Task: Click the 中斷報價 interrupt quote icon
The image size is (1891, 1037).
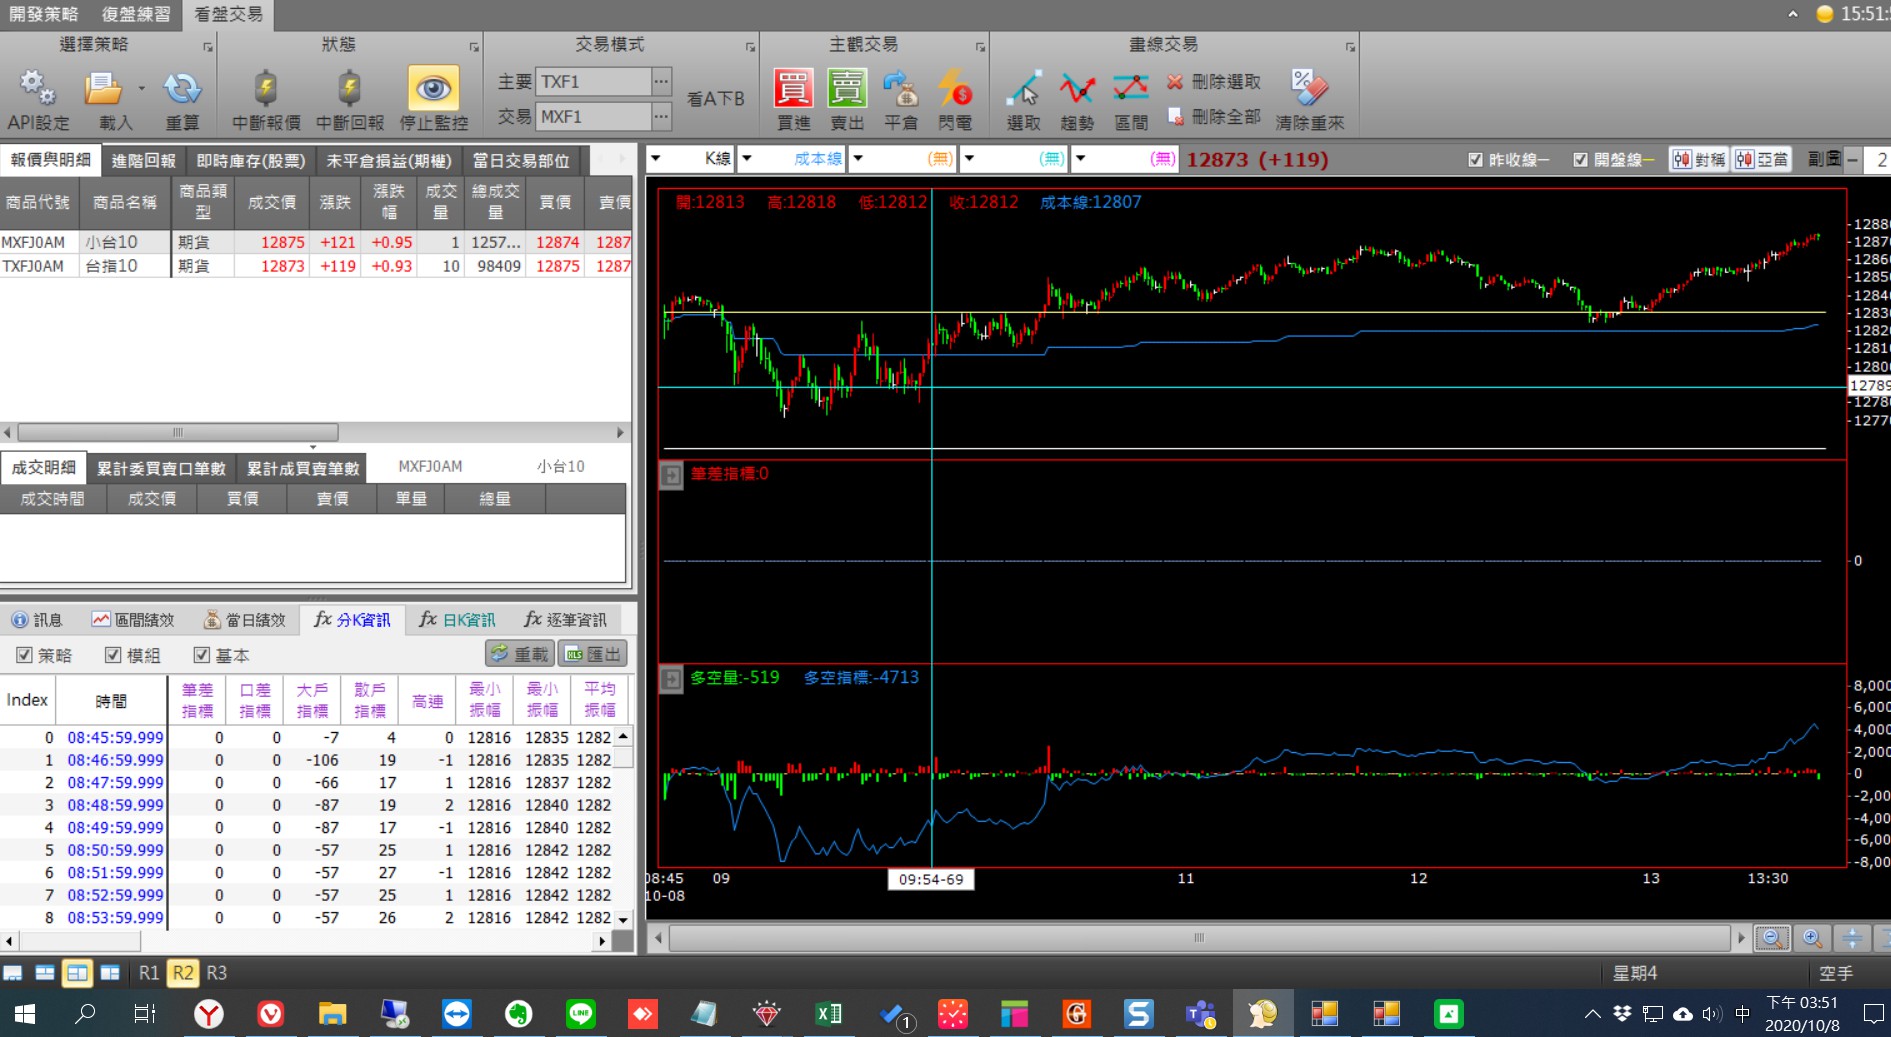Action: click(265, 88)
